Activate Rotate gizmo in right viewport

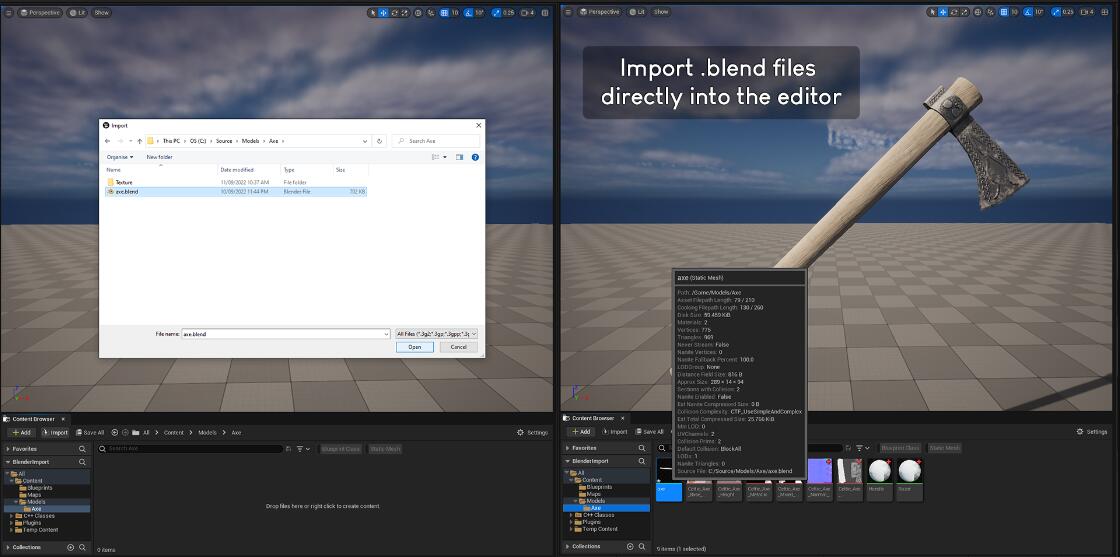click(x=954, y=12)
